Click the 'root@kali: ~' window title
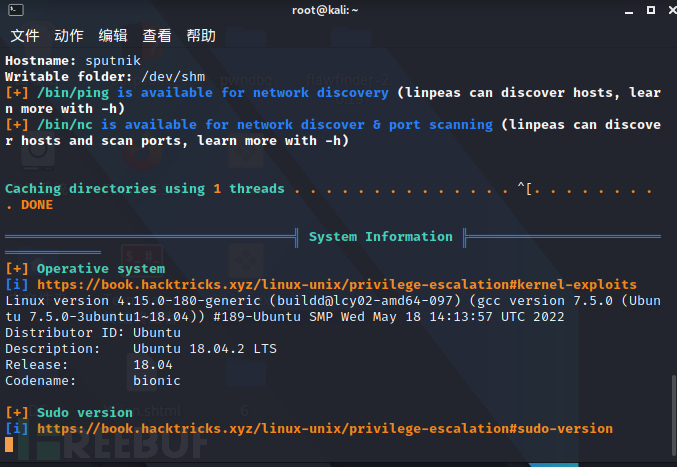This screenshot has width=677, height=467. coord(325,10)
